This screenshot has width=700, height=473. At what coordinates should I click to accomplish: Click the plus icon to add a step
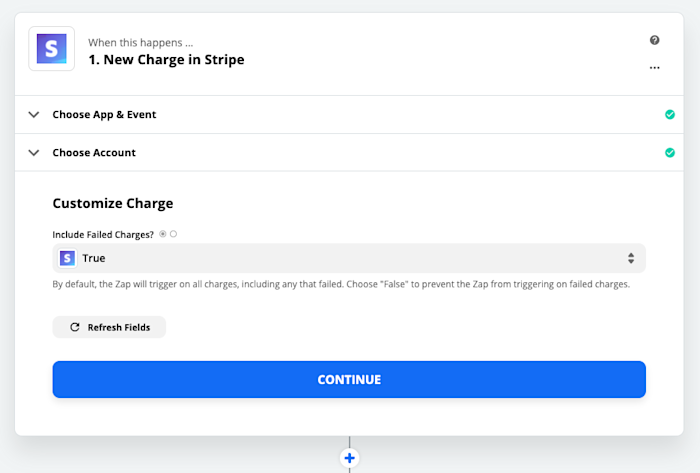[x=350, y=458]
